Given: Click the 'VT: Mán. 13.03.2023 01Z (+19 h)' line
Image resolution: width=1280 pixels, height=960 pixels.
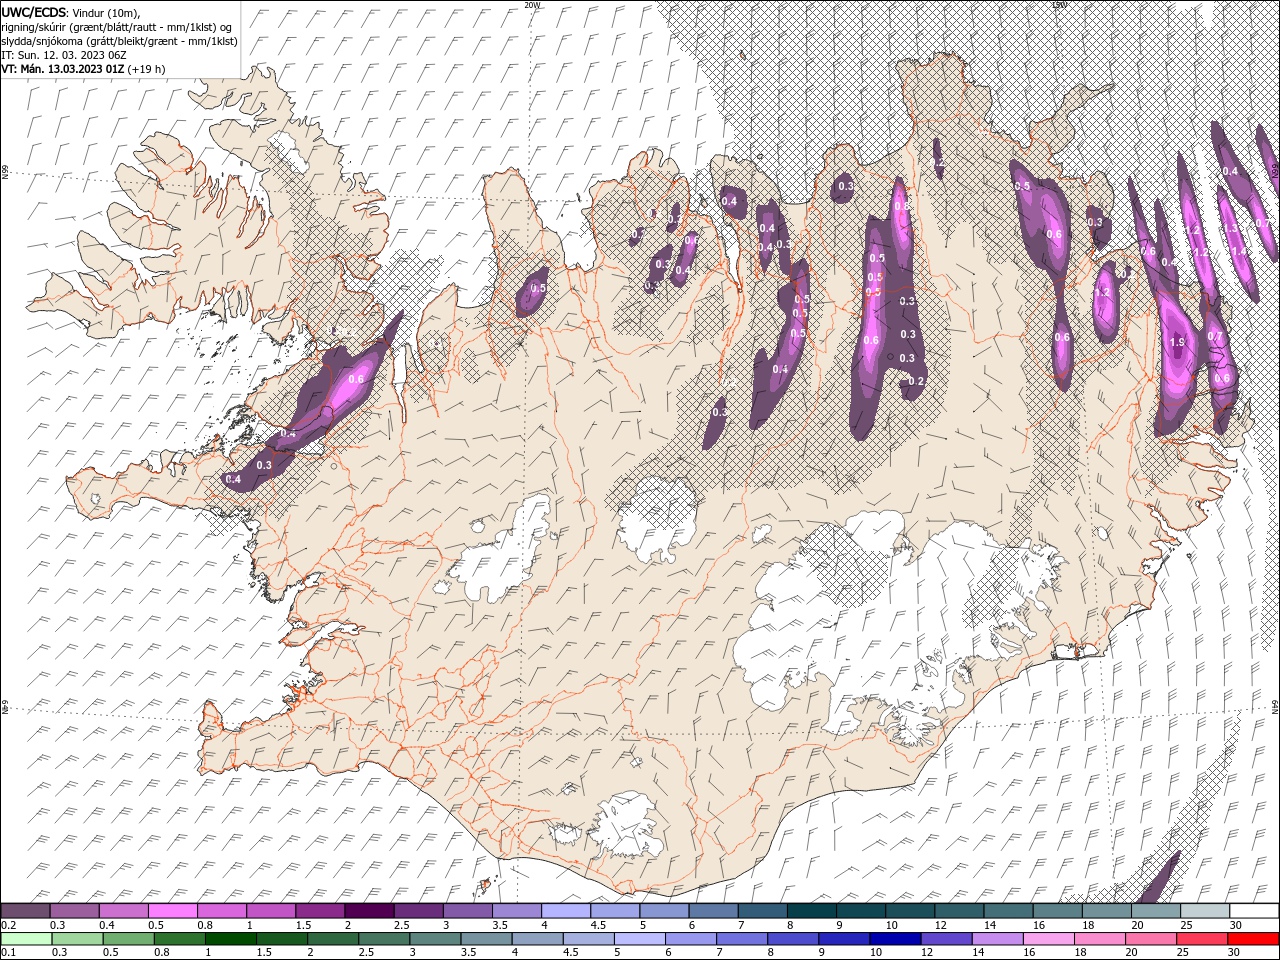Looking at the screenshot, I should click(84, 69).
